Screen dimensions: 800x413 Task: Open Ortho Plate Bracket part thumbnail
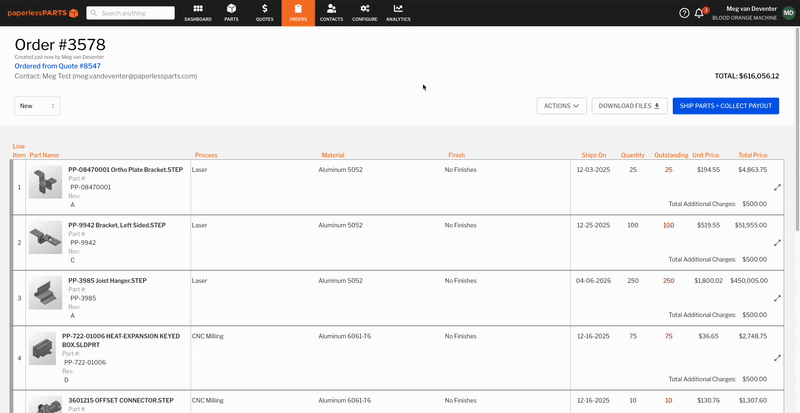[x=43, y=181]
